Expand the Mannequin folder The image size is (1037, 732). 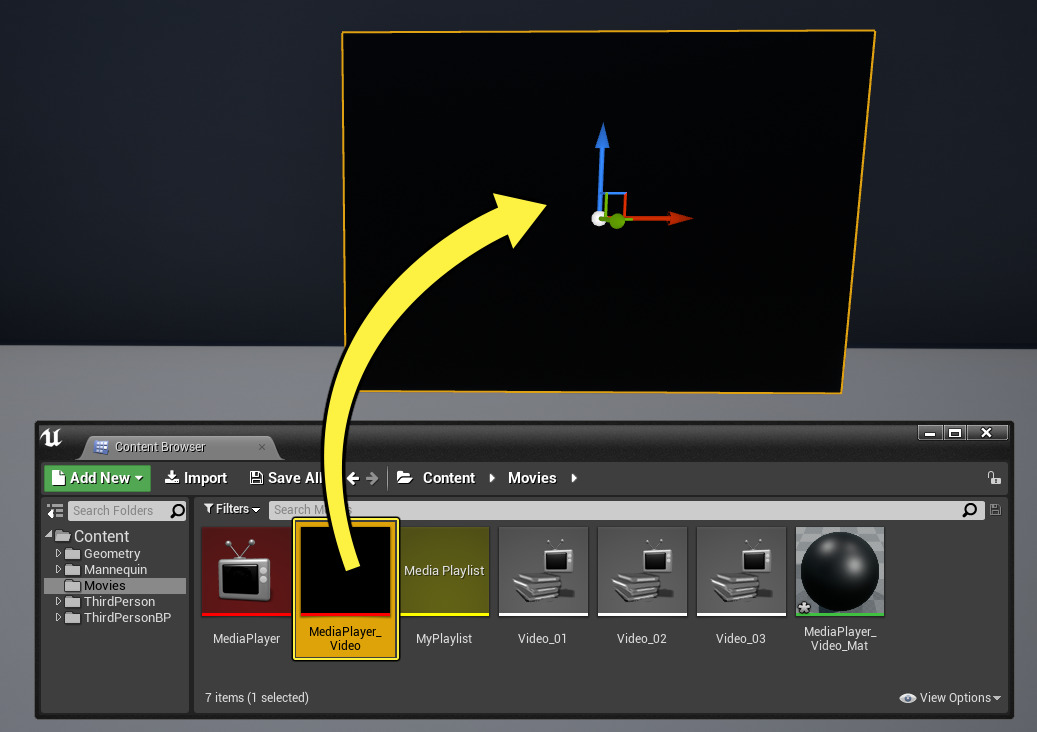coord(58,569)
